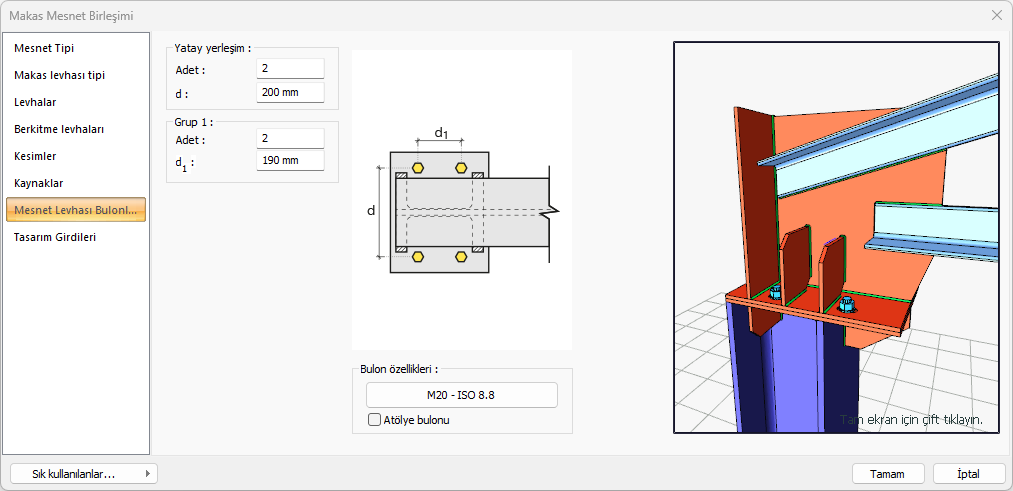Expand the Sık kullanılanlar dropdown

point(84,474)
